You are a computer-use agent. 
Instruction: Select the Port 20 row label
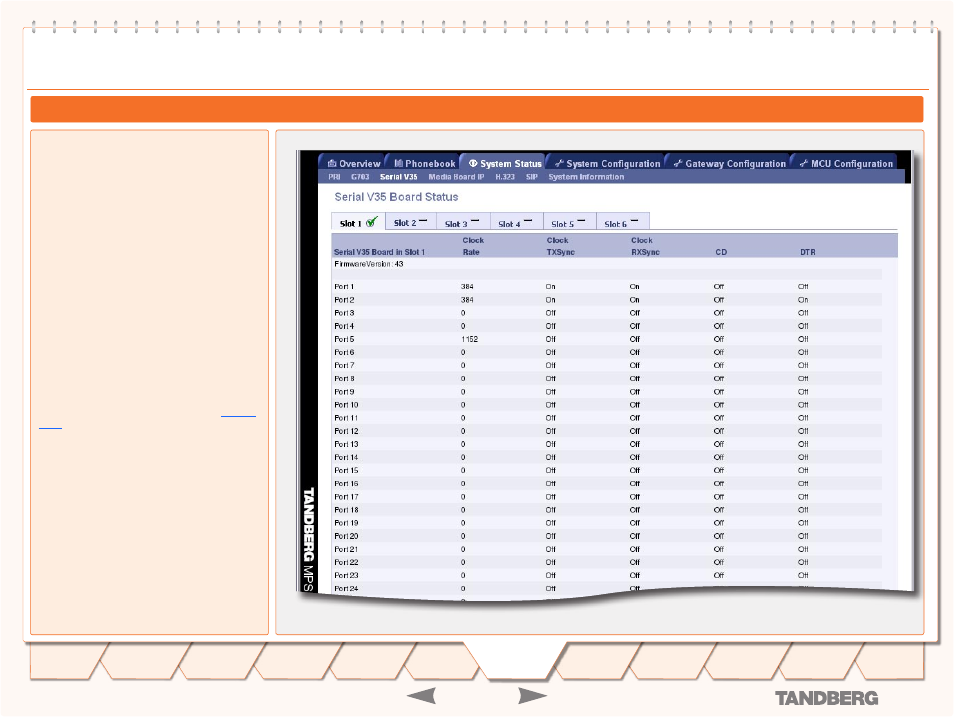(x=346, y=536)
